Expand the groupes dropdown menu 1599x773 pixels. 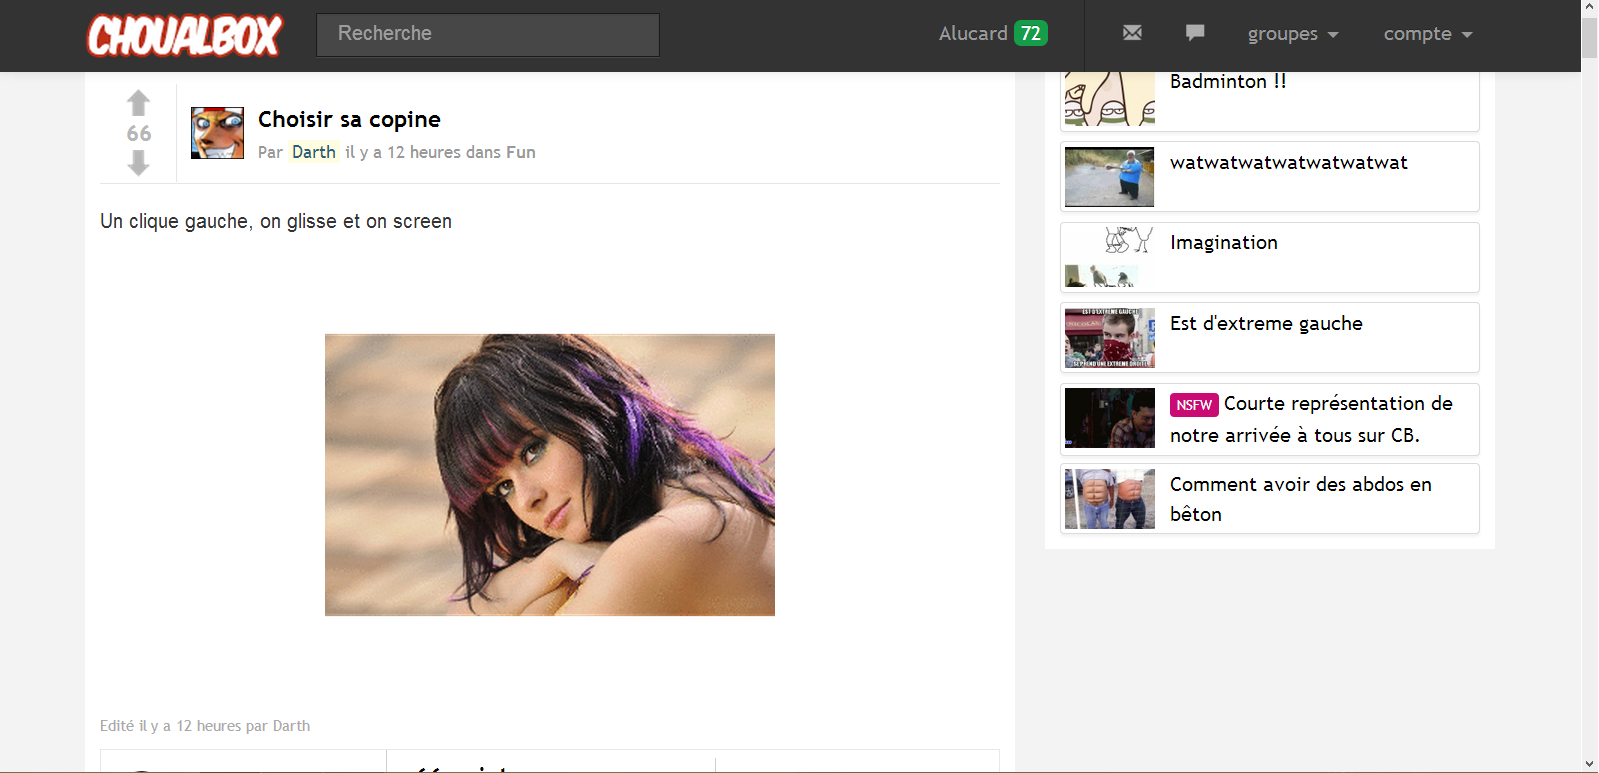[1292, 34]
